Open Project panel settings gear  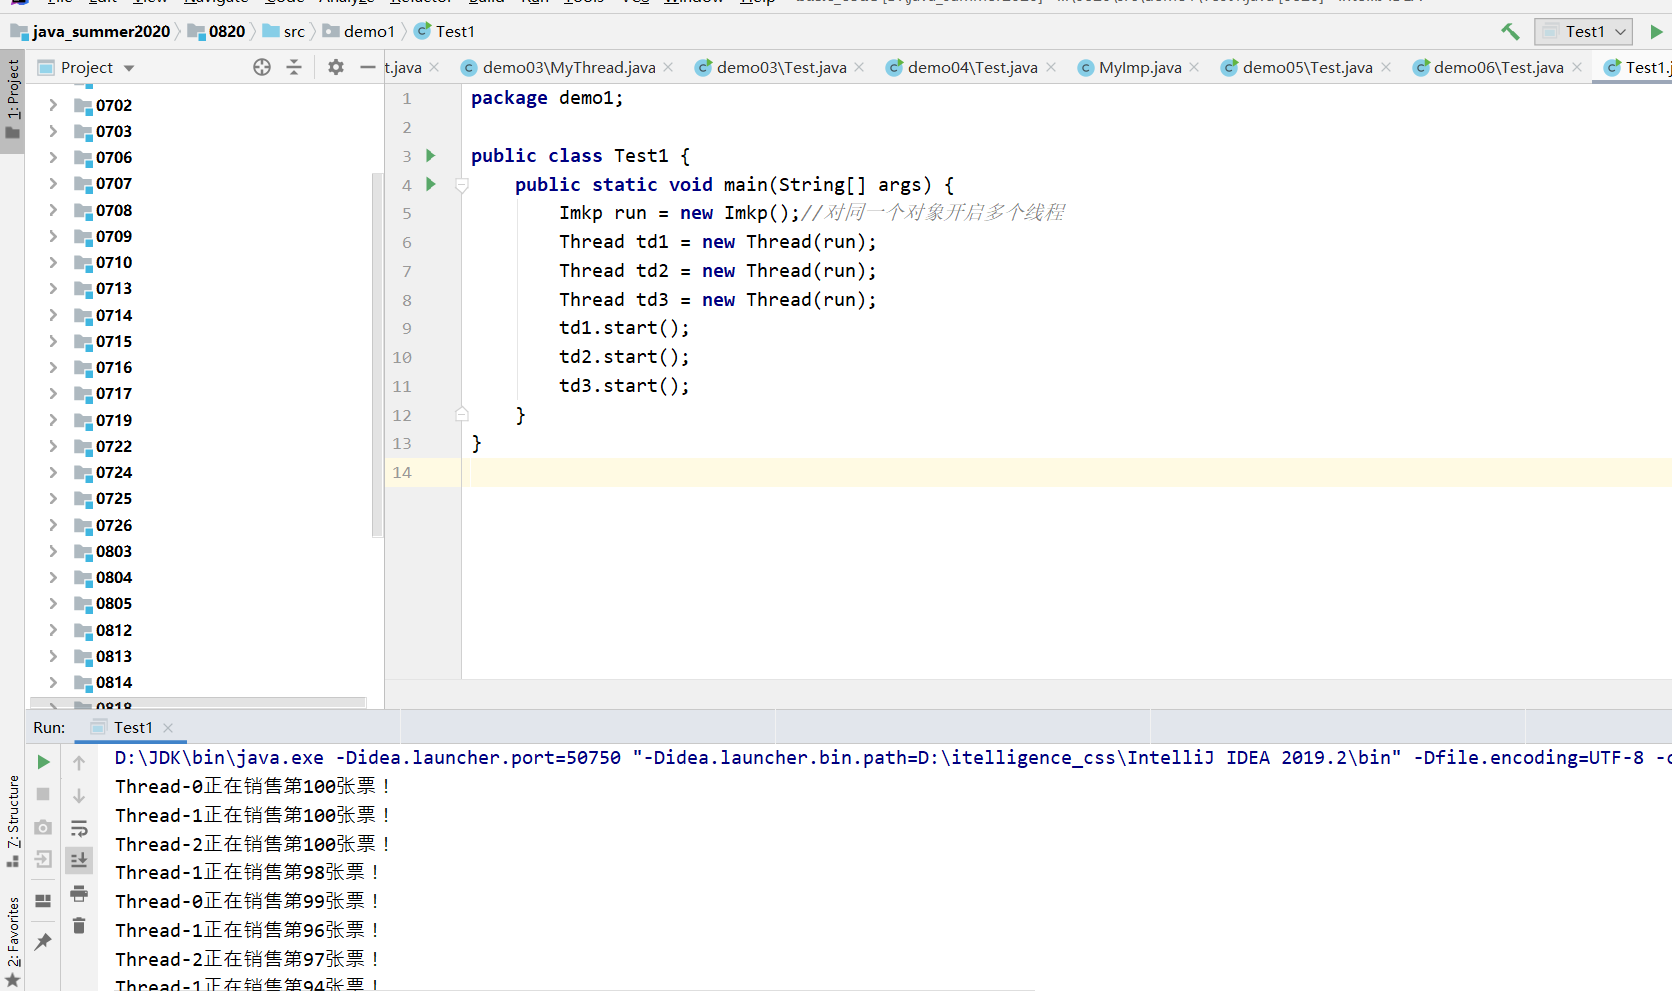click(x=336, y=67)
